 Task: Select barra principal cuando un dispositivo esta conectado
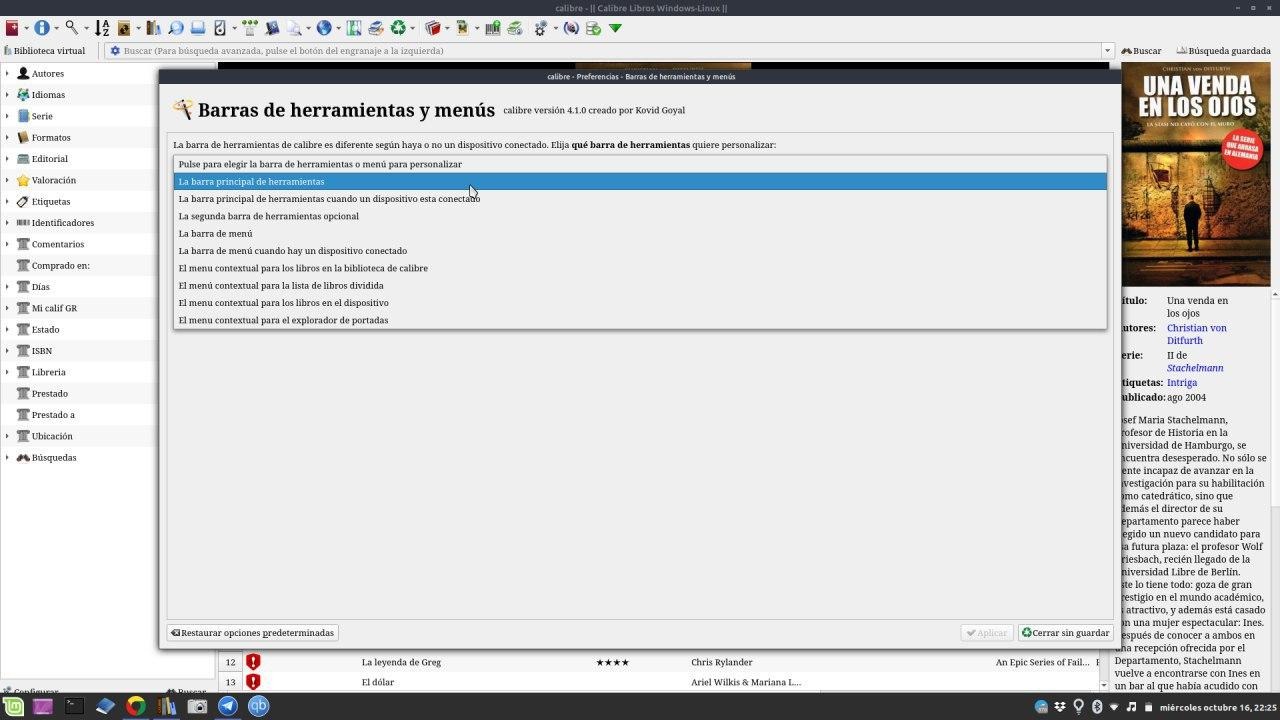pyautogui.click(x=640, y=198)
